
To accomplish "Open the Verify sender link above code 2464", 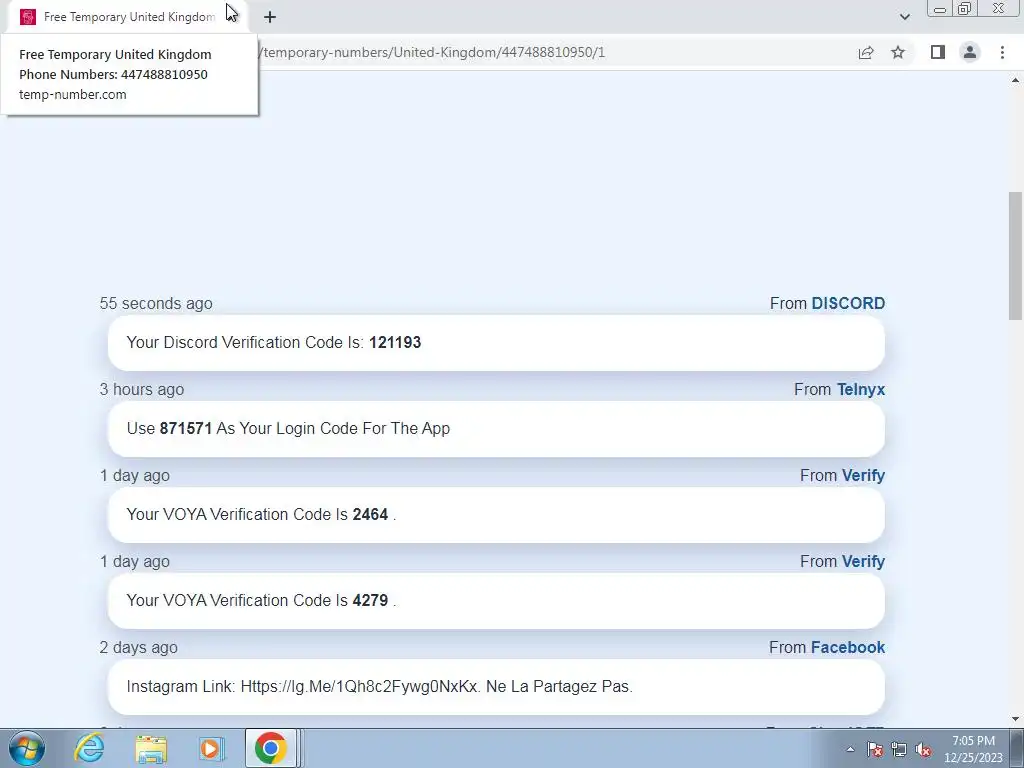I will tap(863, 475).
